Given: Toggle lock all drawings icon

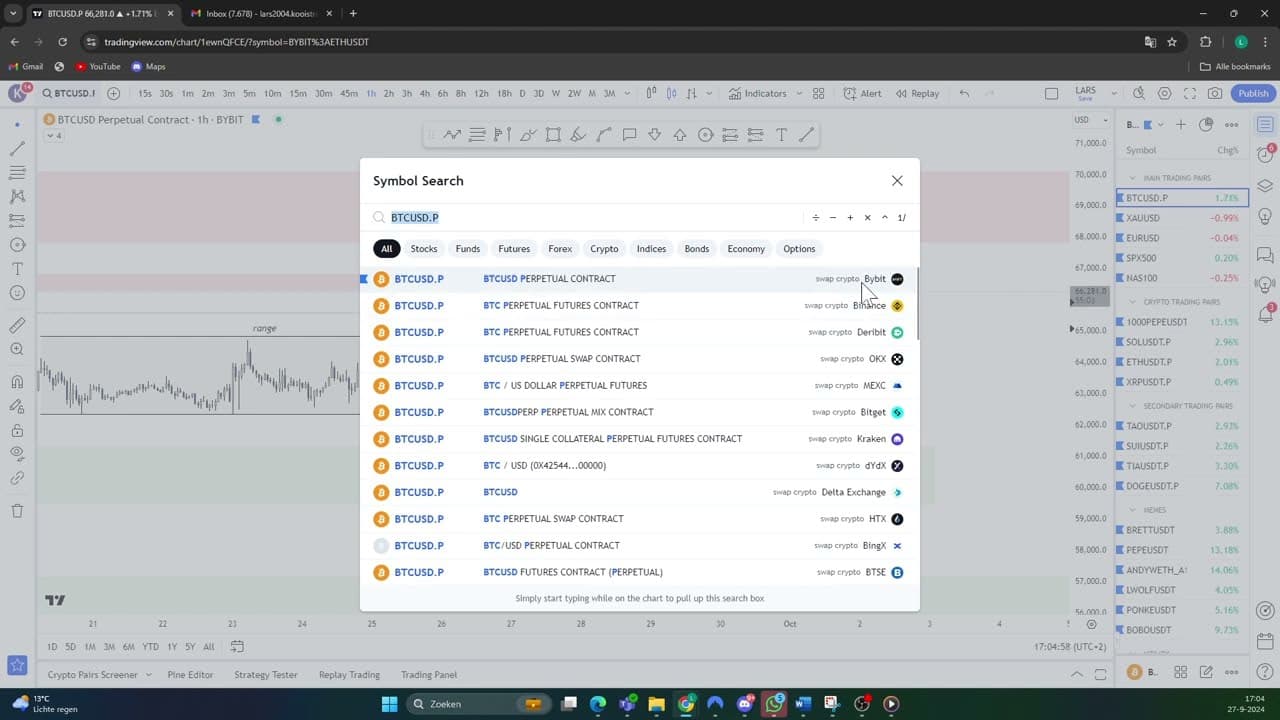Looking at the screenshot, I should click(x=17, y=430).
